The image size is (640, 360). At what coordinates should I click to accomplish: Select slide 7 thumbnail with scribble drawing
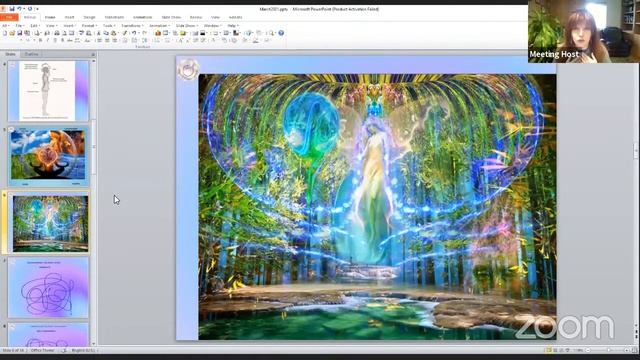point(48,287)
